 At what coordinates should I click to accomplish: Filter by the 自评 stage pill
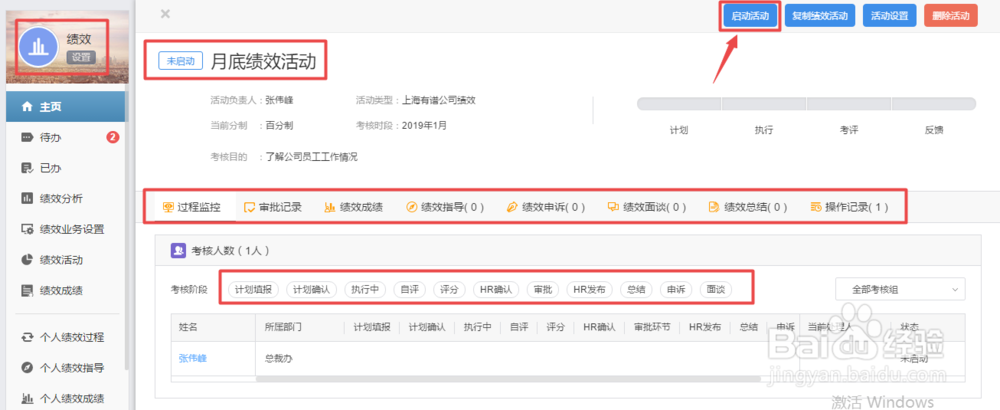point(410,289)
